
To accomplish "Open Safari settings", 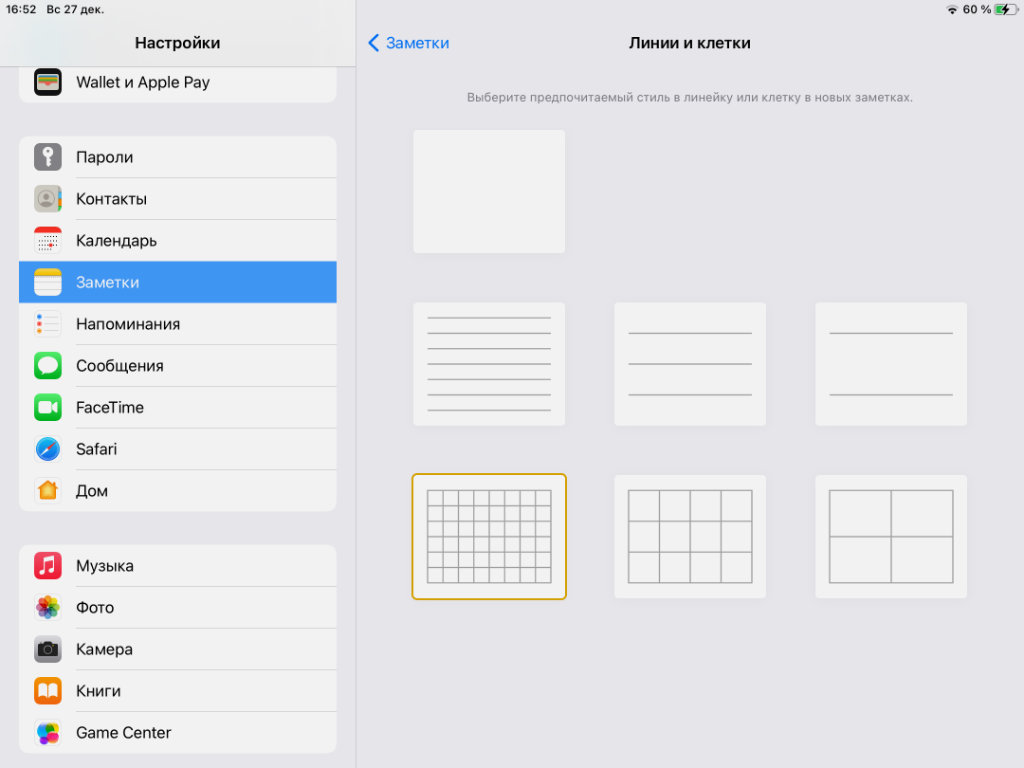I will 178,449.
